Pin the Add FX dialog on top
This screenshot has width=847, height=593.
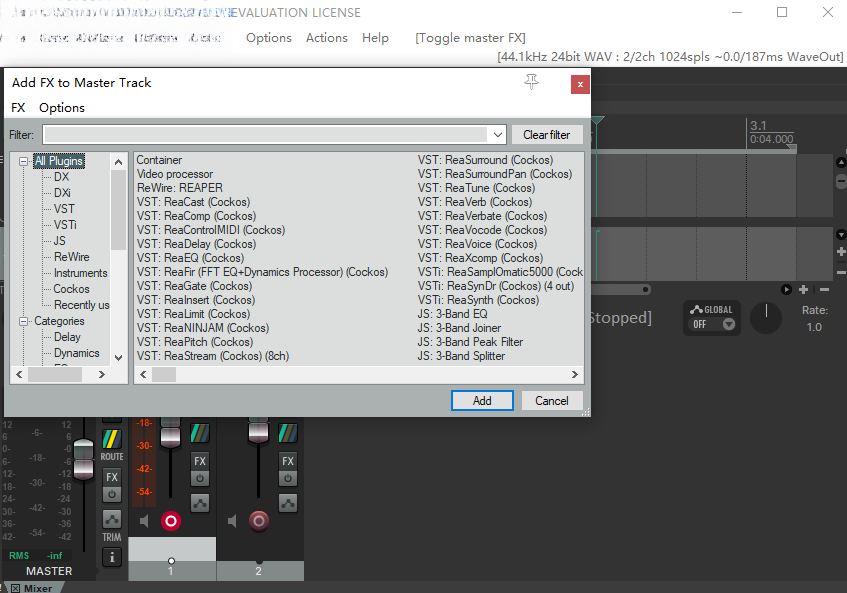coord(532,82)
